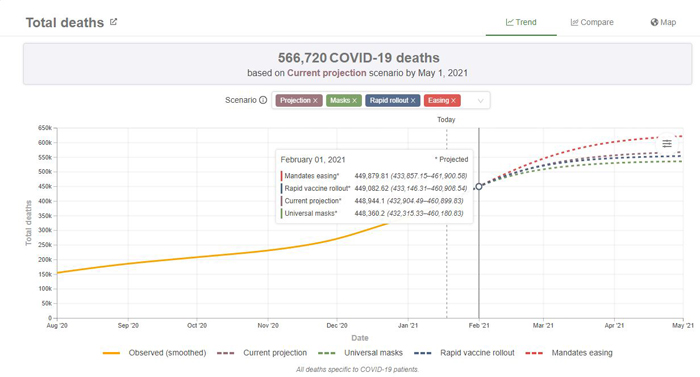Open Total deaths external link icon
The height and width of the screenshot is (377, 700).
pyautogui.click(x=113, y=21)
